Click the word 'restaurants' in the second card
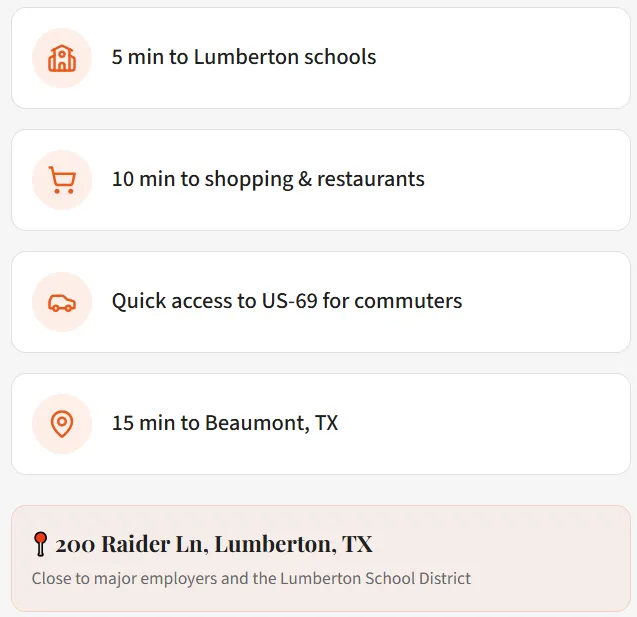637x617 pixels. (x=370, y=179)
